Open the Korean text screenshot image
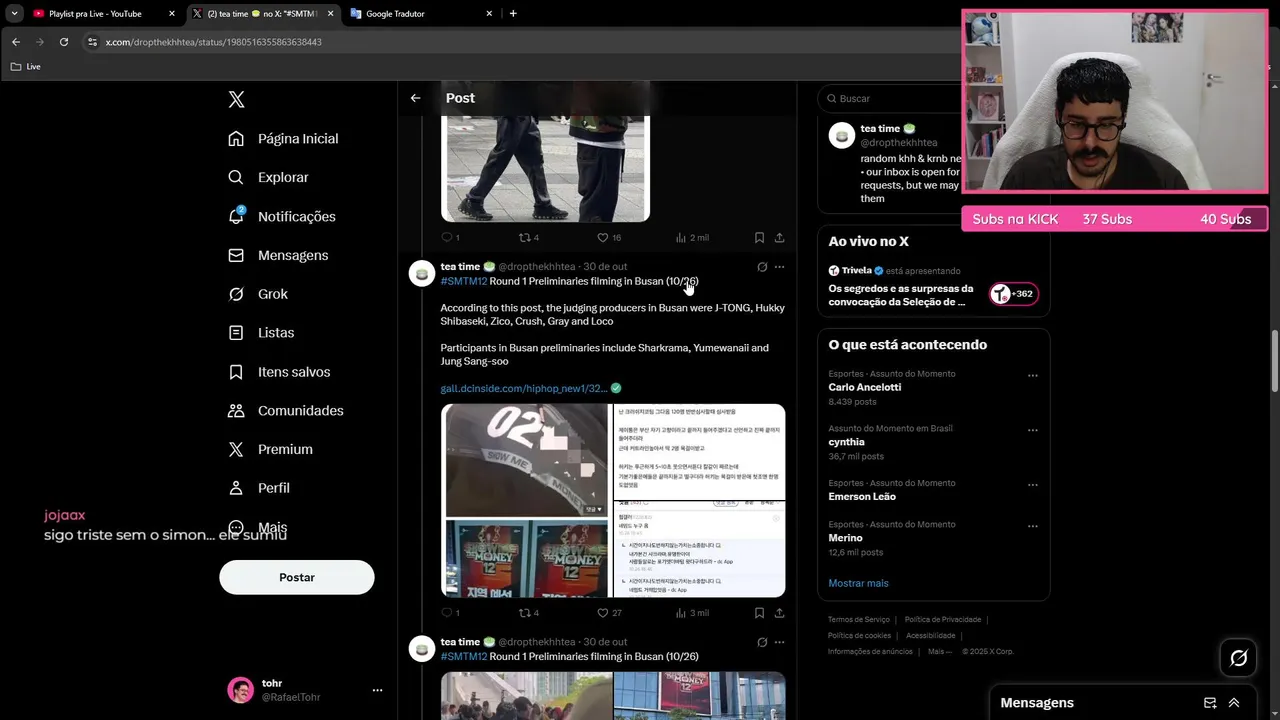Screen dimensions: 1280x720 pyautogui.click(x=698, y=451)
